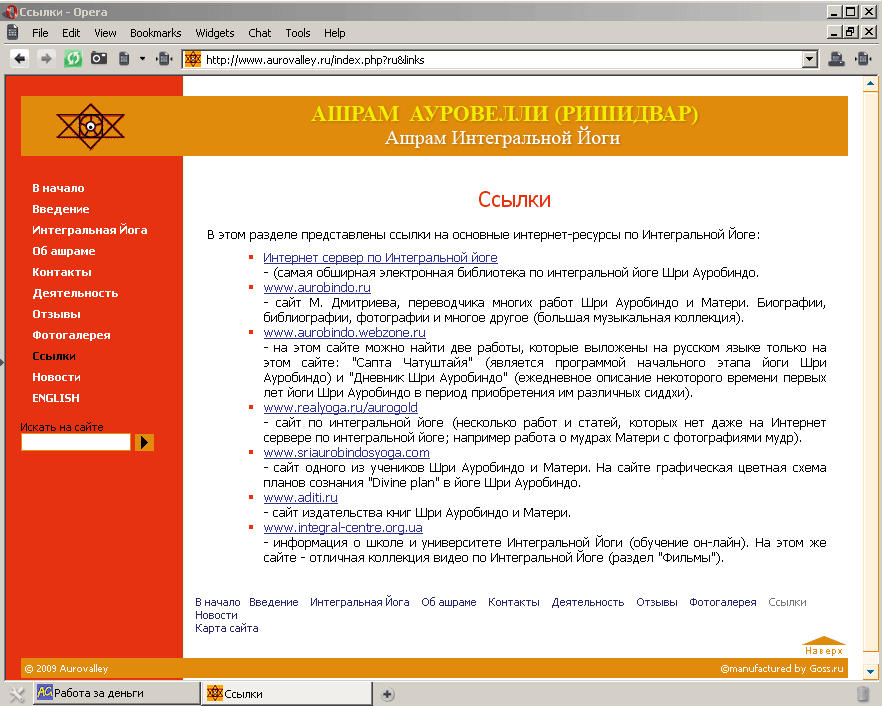Viewport: 882px width, 706px height.
Task: Open the Карта сайта footer link
Action: click(x=226, y=628)
